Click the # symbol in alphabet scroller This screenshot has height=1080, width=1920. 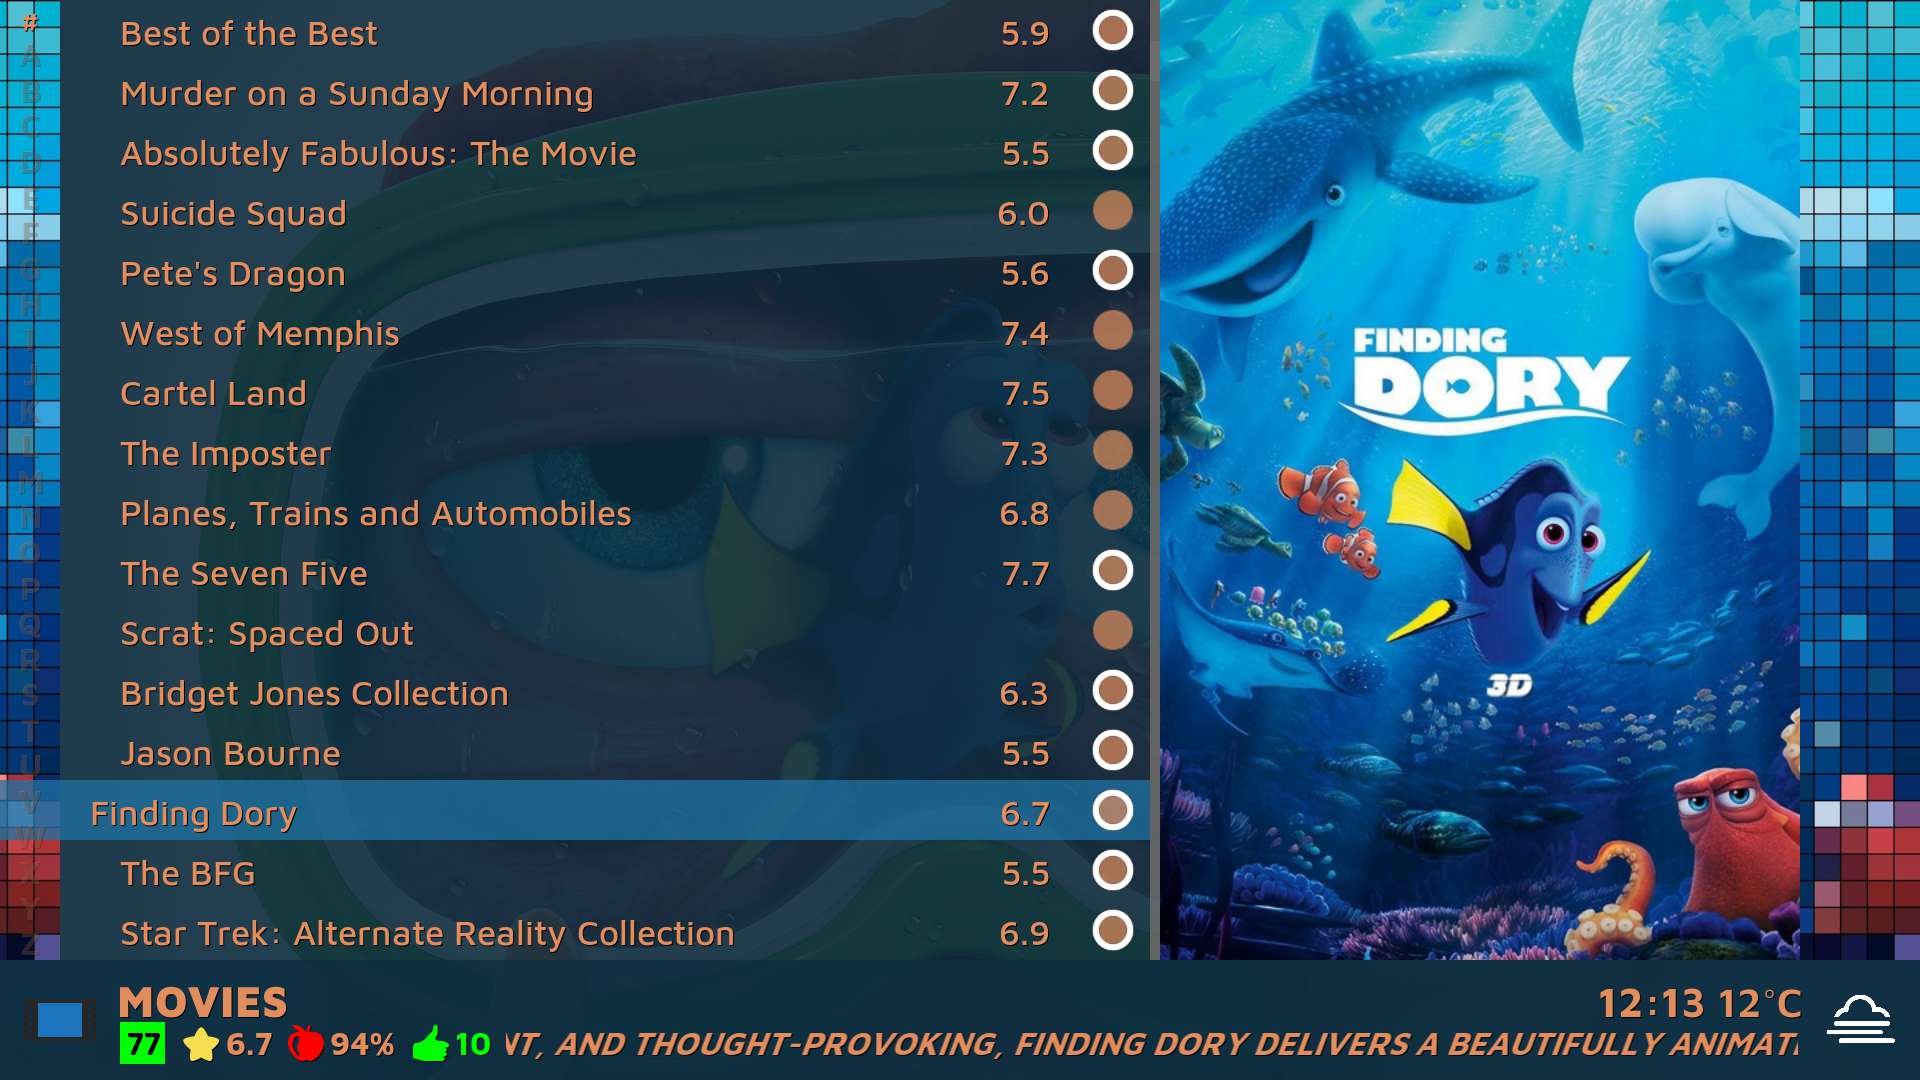click(x=30, y=21)
